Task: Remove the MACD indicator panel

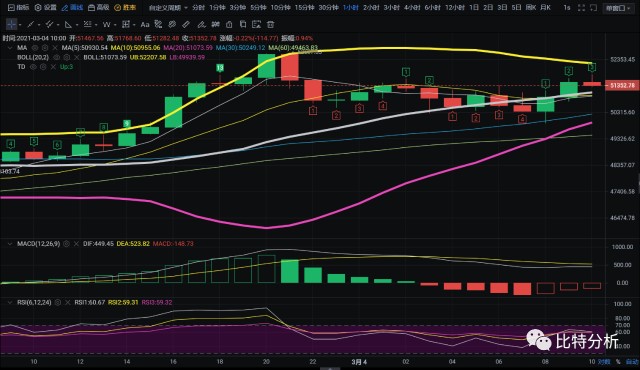Action: (76, 244)
